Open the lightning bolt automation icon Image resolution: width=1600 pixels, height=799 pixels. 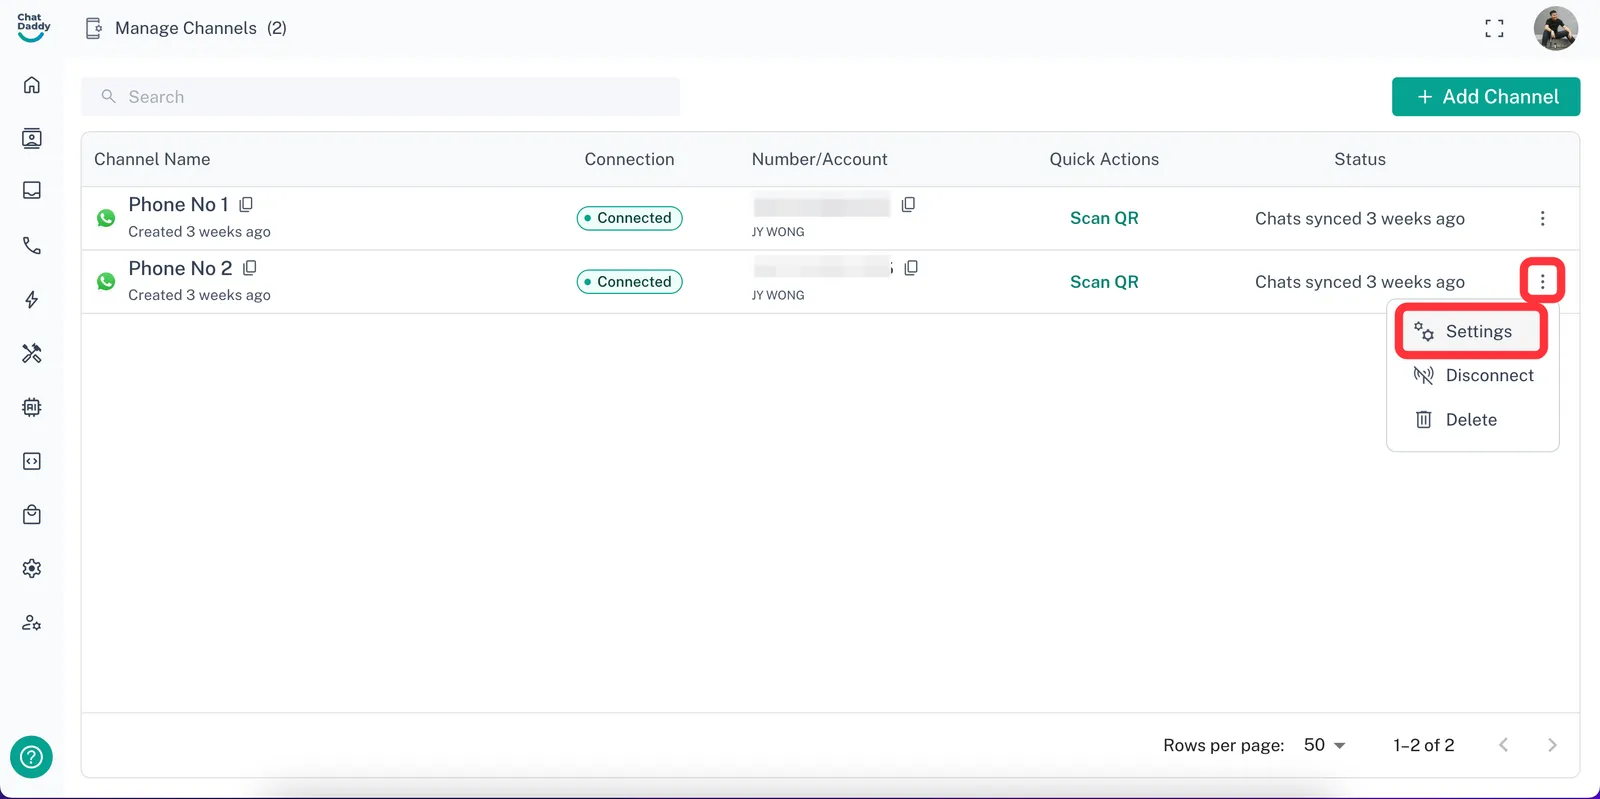coord(32,300)
